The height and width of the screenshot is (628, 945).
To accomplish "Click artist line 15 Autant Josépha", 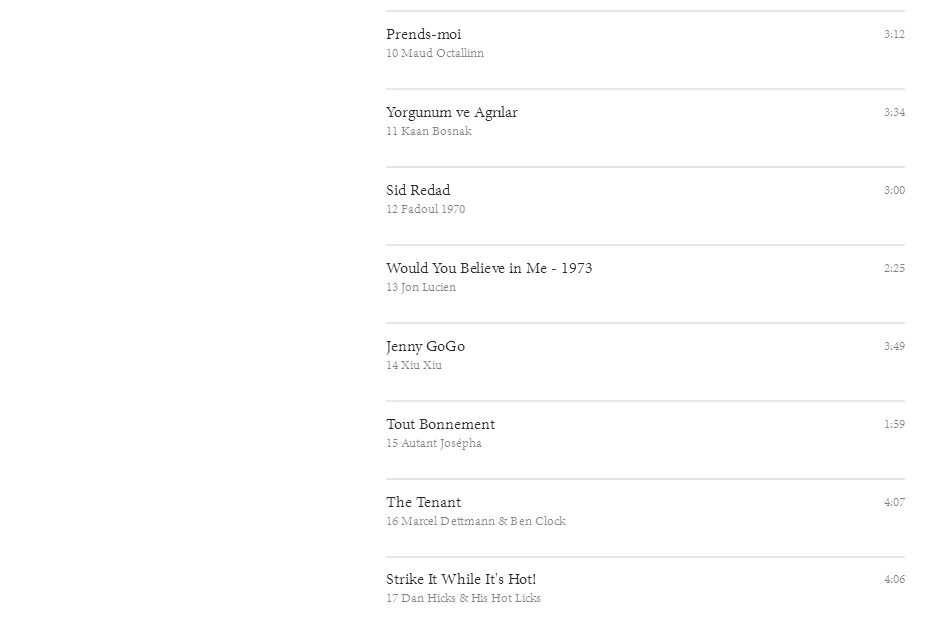I will (434, 443).
